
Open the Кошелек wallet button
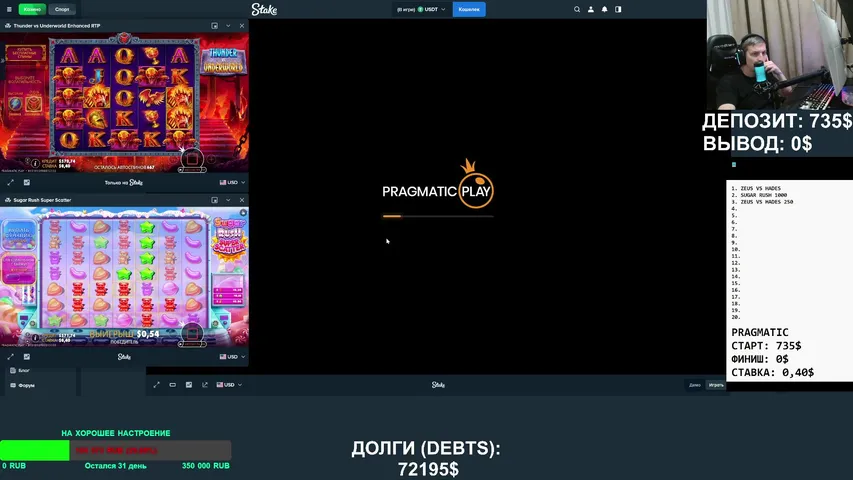(x=469, y=9)
